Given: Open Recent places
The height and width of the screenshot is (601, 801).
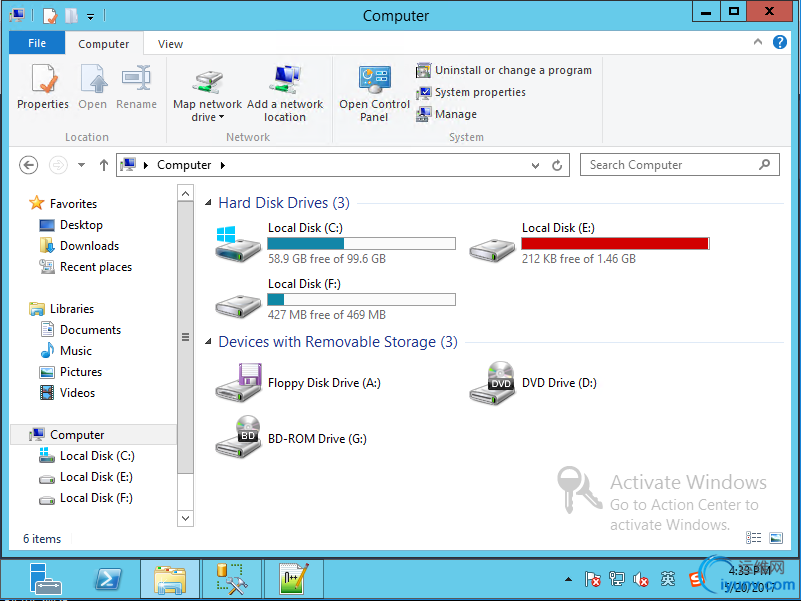Looking at the screenshot, I should pos(86,267).
